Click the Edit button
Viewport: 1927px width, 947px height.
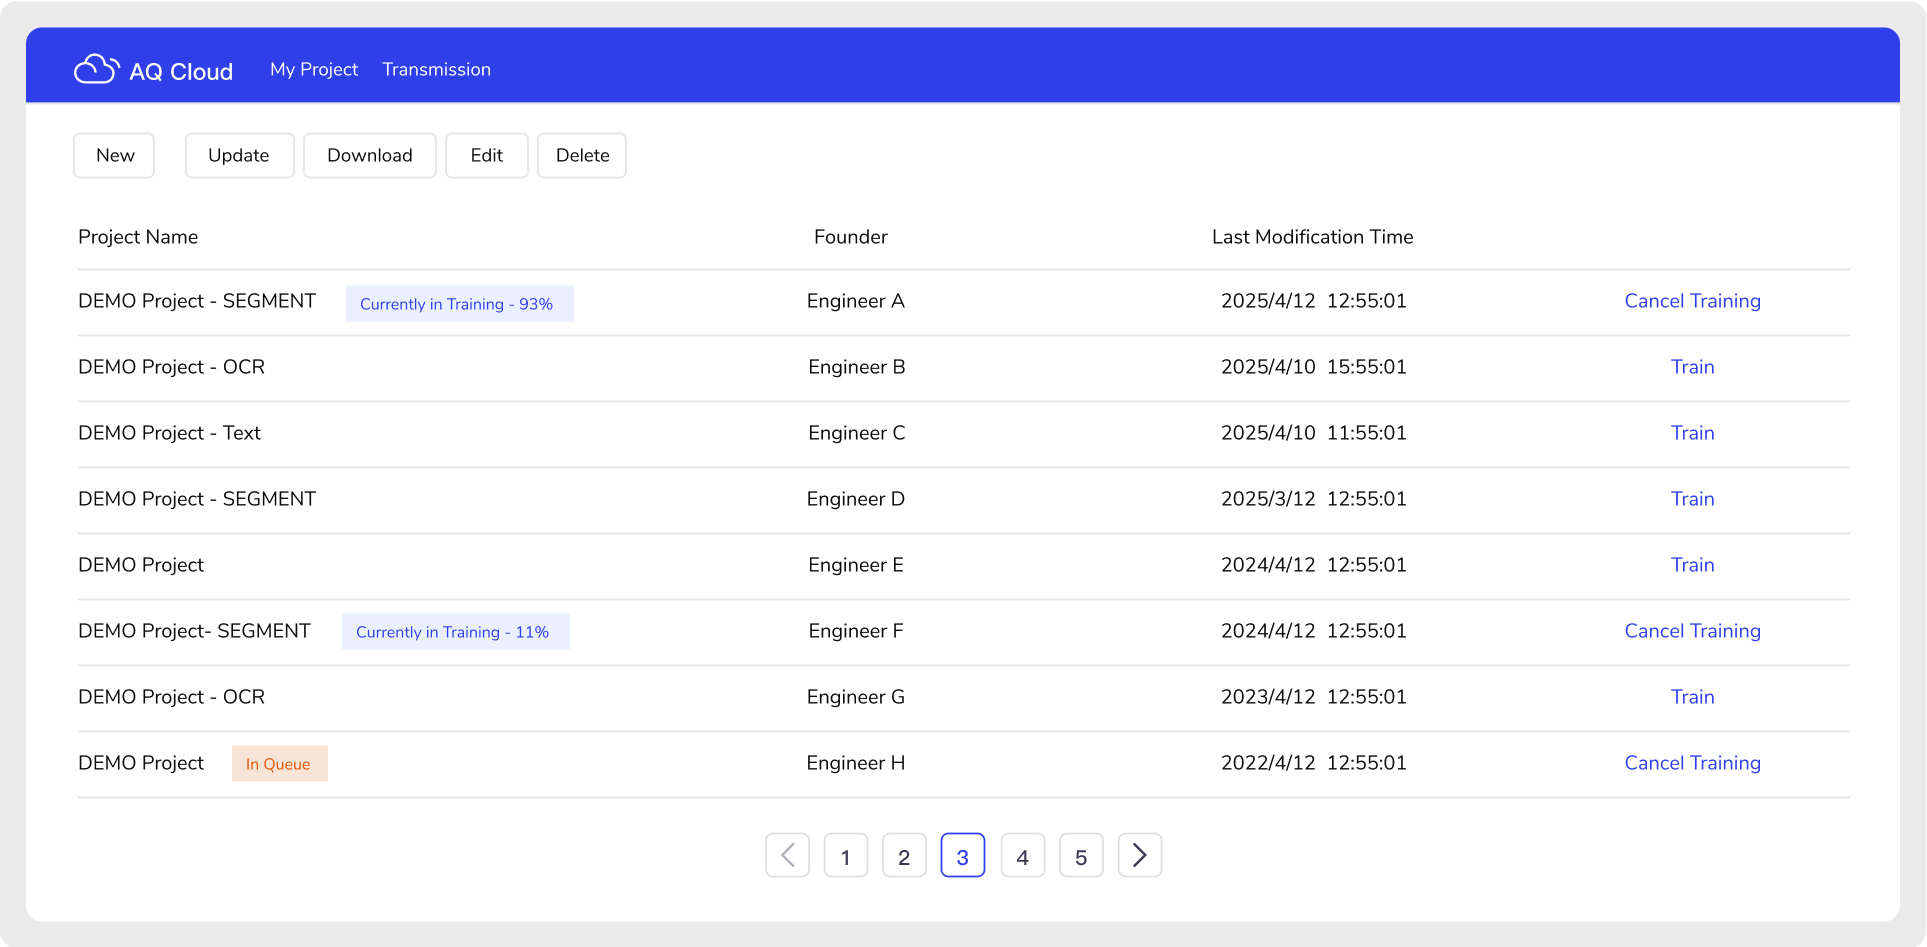click(x=486, y=155)
